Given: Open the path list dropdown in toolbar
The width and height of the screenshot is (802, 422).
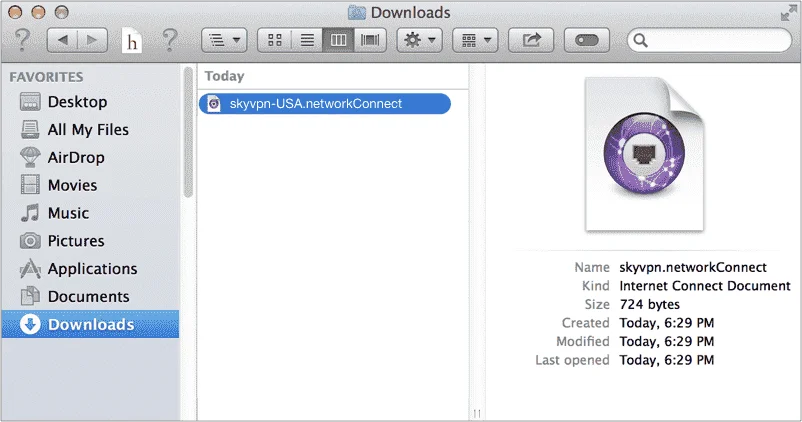Looking at the screenshot, I should (x=224, y=40).
